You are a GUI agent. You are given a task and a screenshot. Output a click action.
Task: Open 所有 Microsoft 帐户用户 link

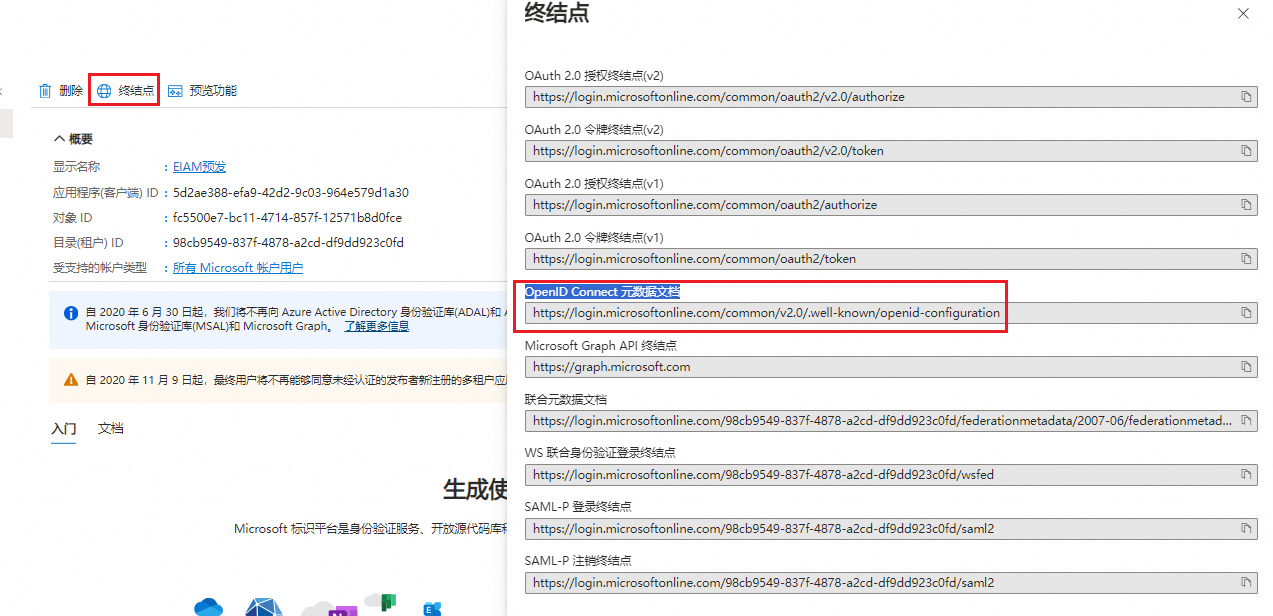point(238,268)
